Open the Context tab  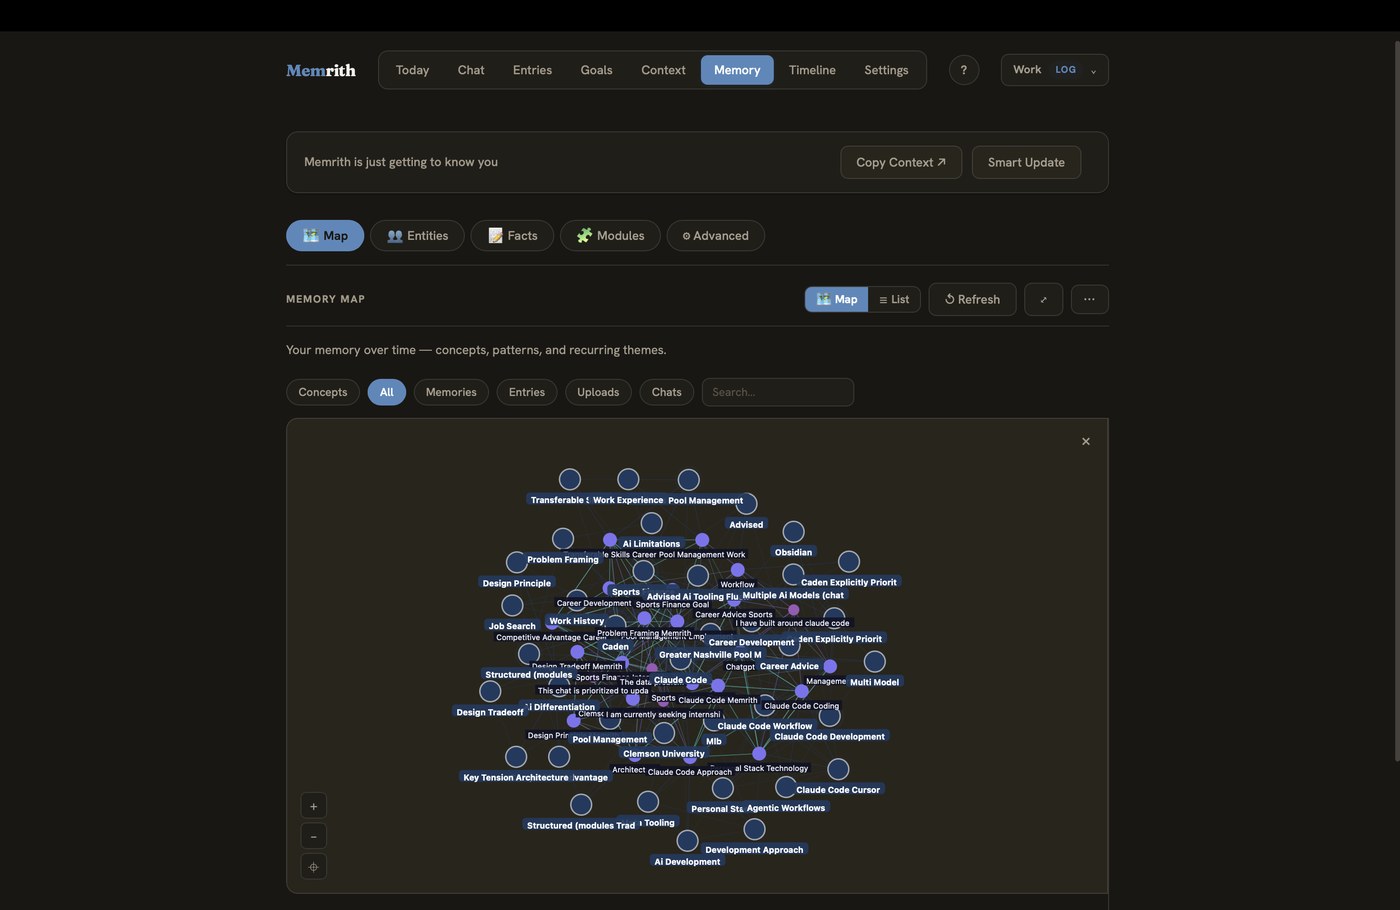[663, 70]
